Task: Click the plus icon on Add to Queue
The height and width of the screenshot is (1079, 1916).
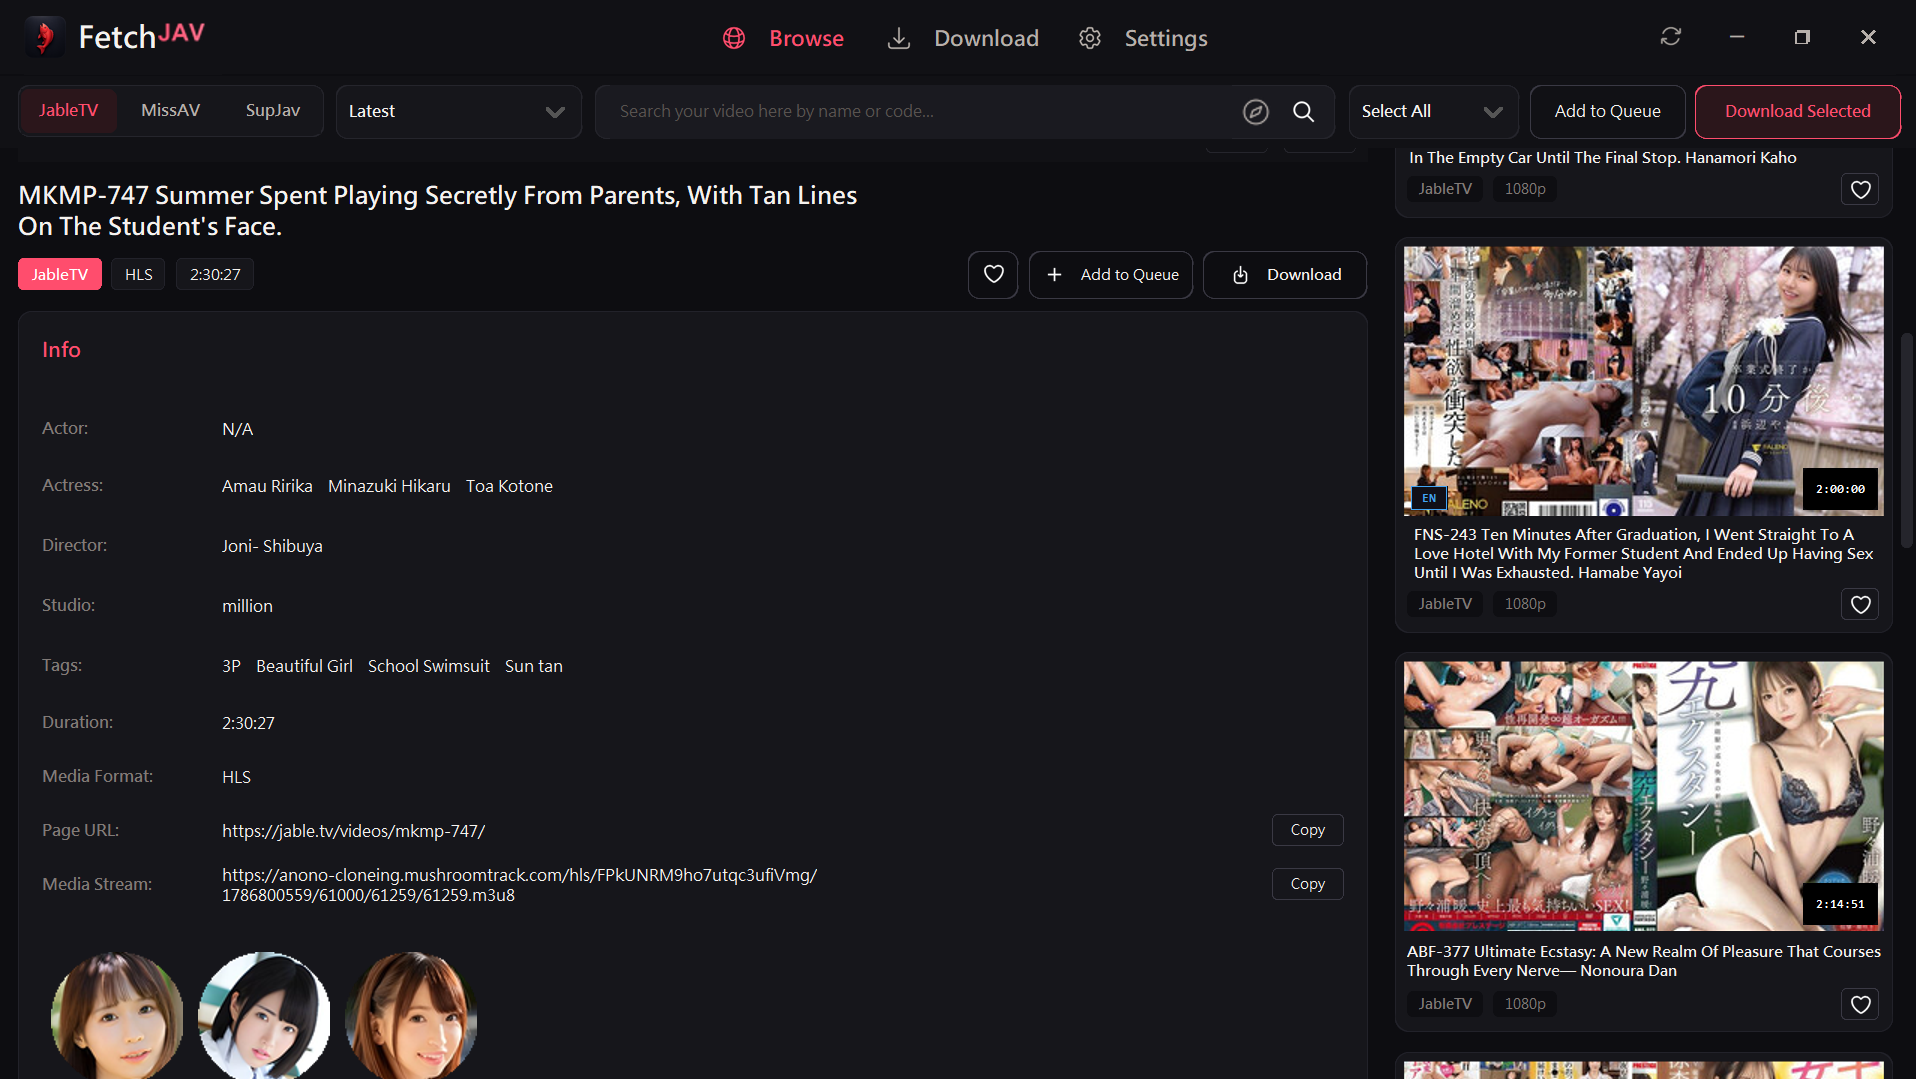Action: pos(1054,275)
